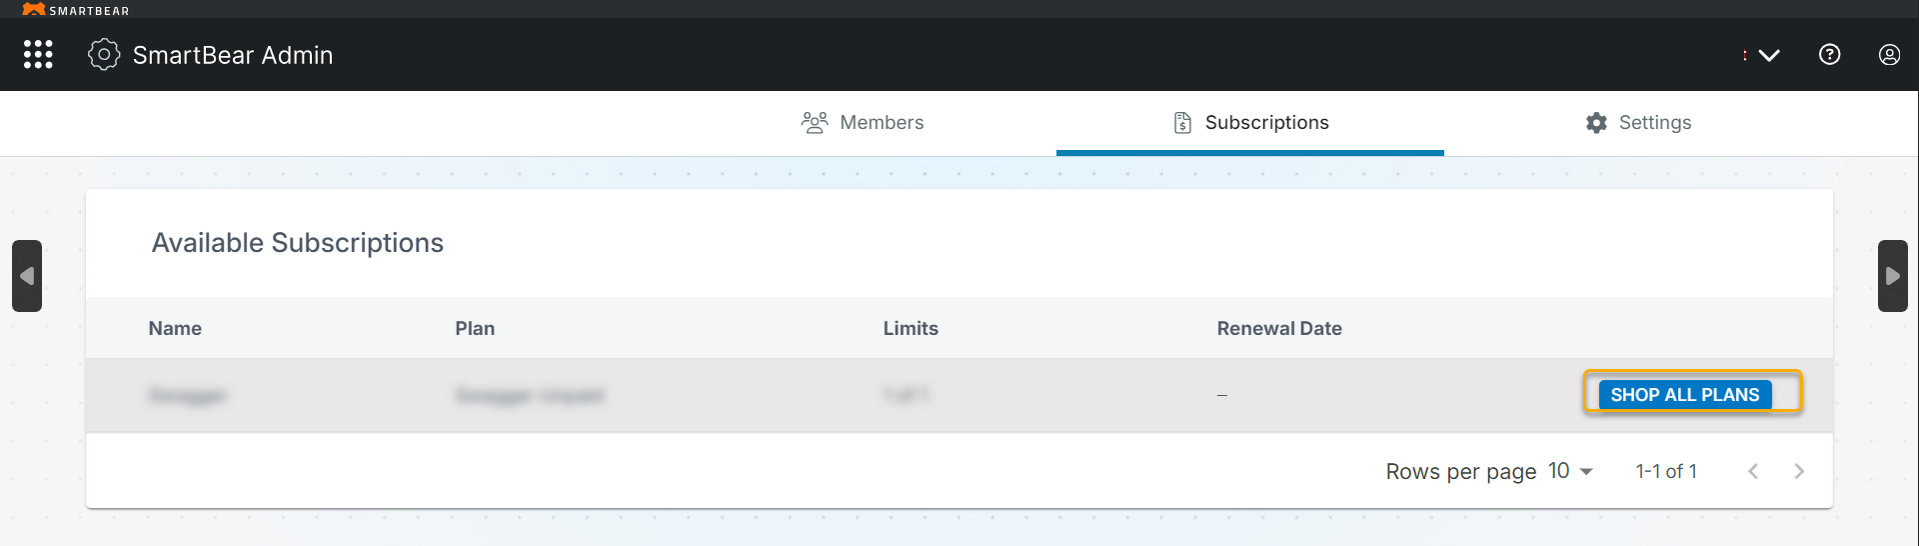This screenshot has width=1919, height=546.
Task: Select the blurred subscription row name
Action: point(188,395)
